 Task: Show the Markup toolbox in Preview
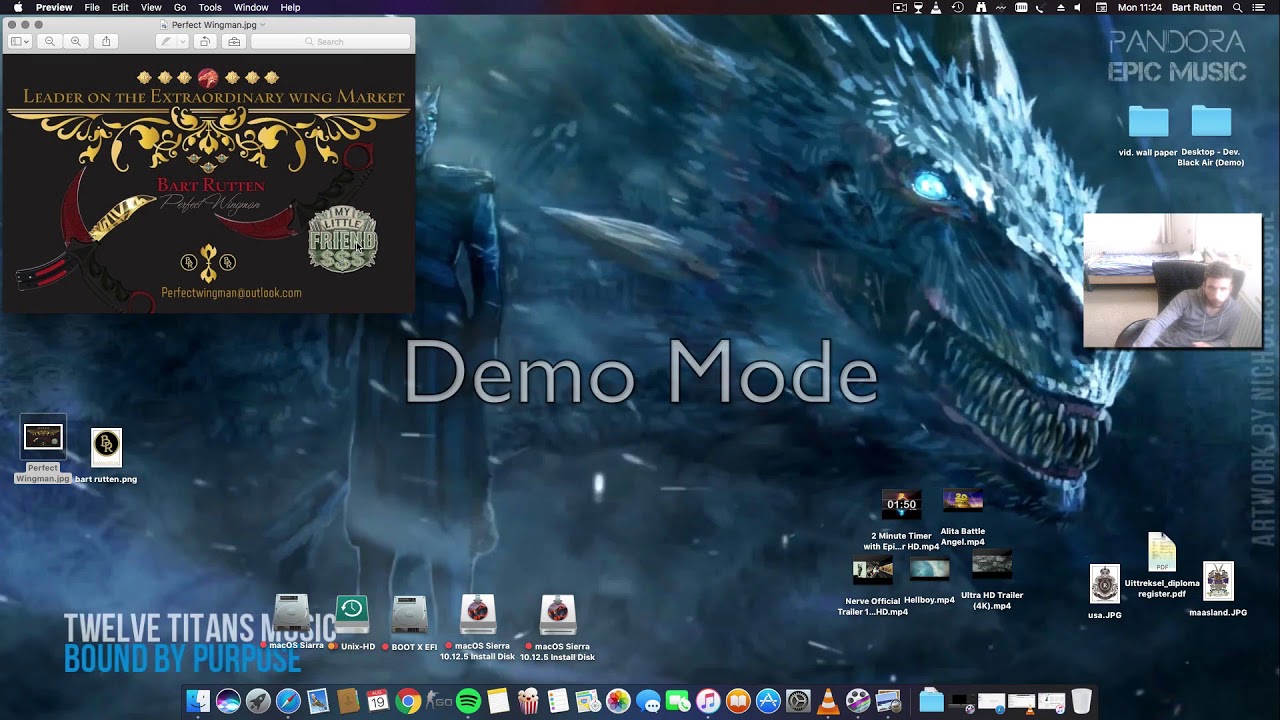(x=234, y=41)
